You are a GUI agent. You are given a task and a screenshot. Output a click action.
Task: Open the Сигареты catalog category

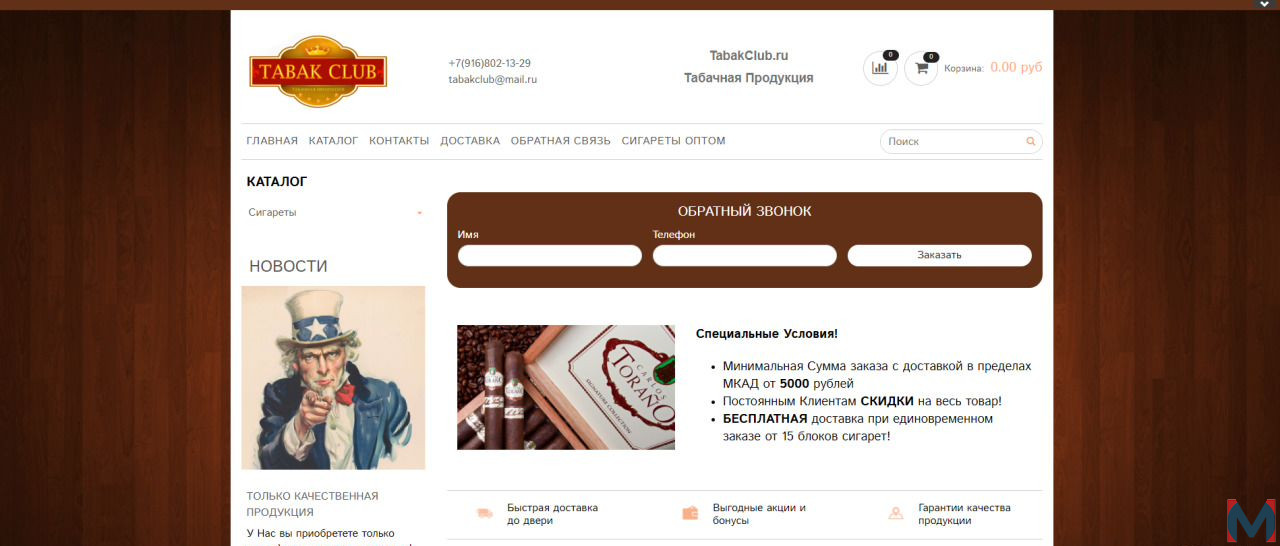click(x=272, y=212)
